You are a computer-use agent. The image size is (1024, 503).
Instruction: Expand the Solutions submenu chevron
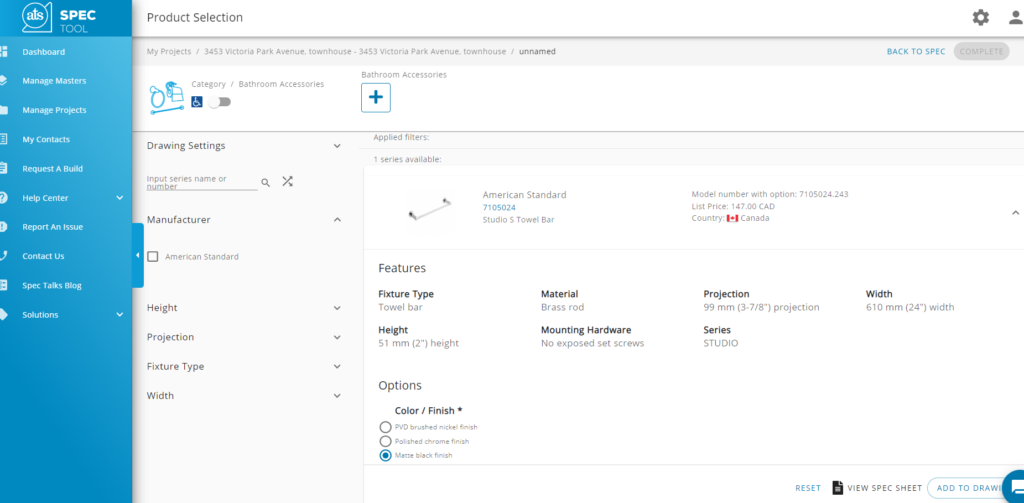120,315
